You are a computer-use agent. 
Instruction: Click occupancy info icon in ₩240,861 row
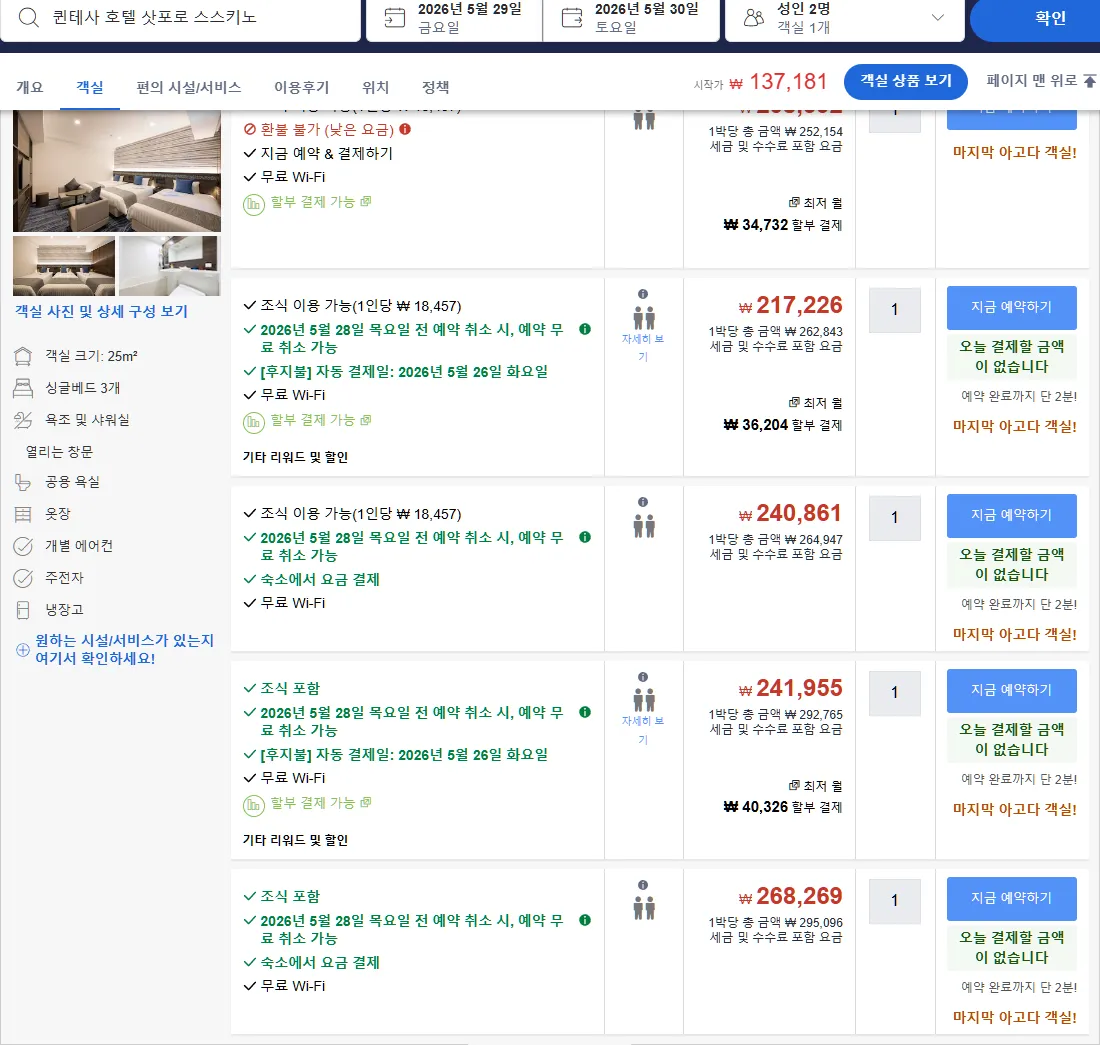pyautogui.click(x=643, y=502)
